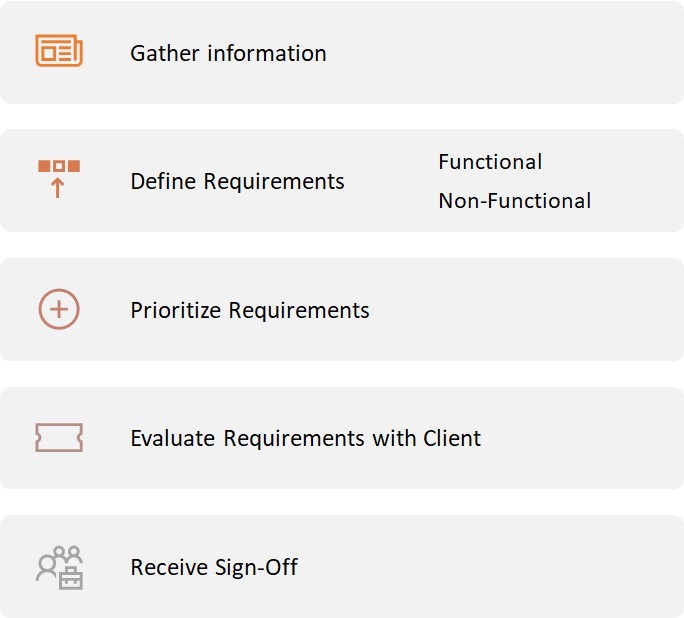Click the Gather information label

coord(228,54)
